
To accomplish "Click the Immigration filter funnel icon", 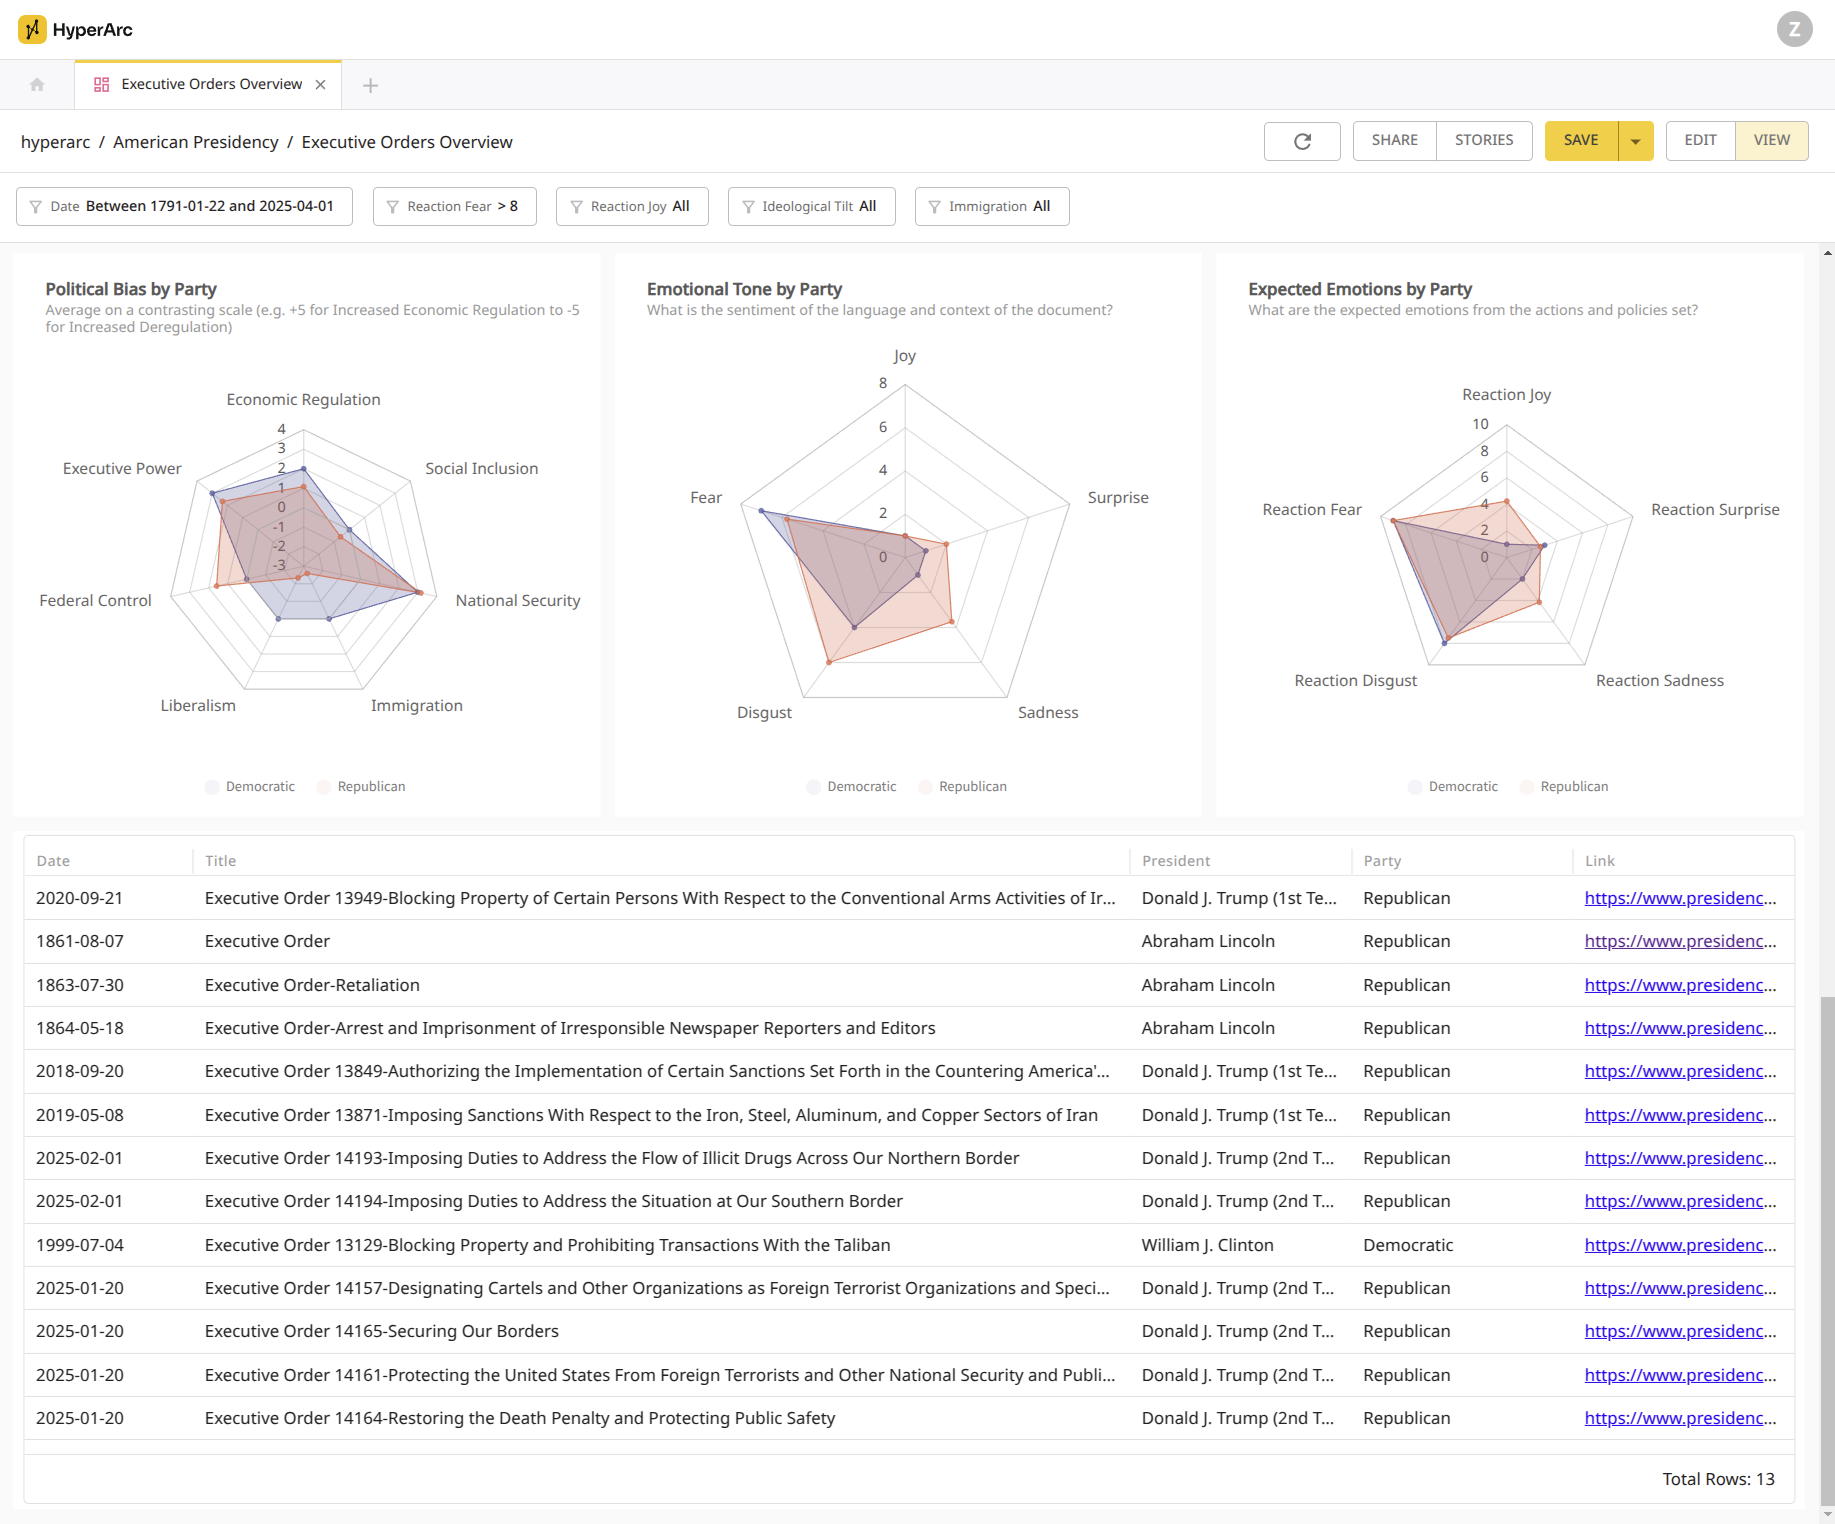I will pyautogui.click(x=935, y=207).
